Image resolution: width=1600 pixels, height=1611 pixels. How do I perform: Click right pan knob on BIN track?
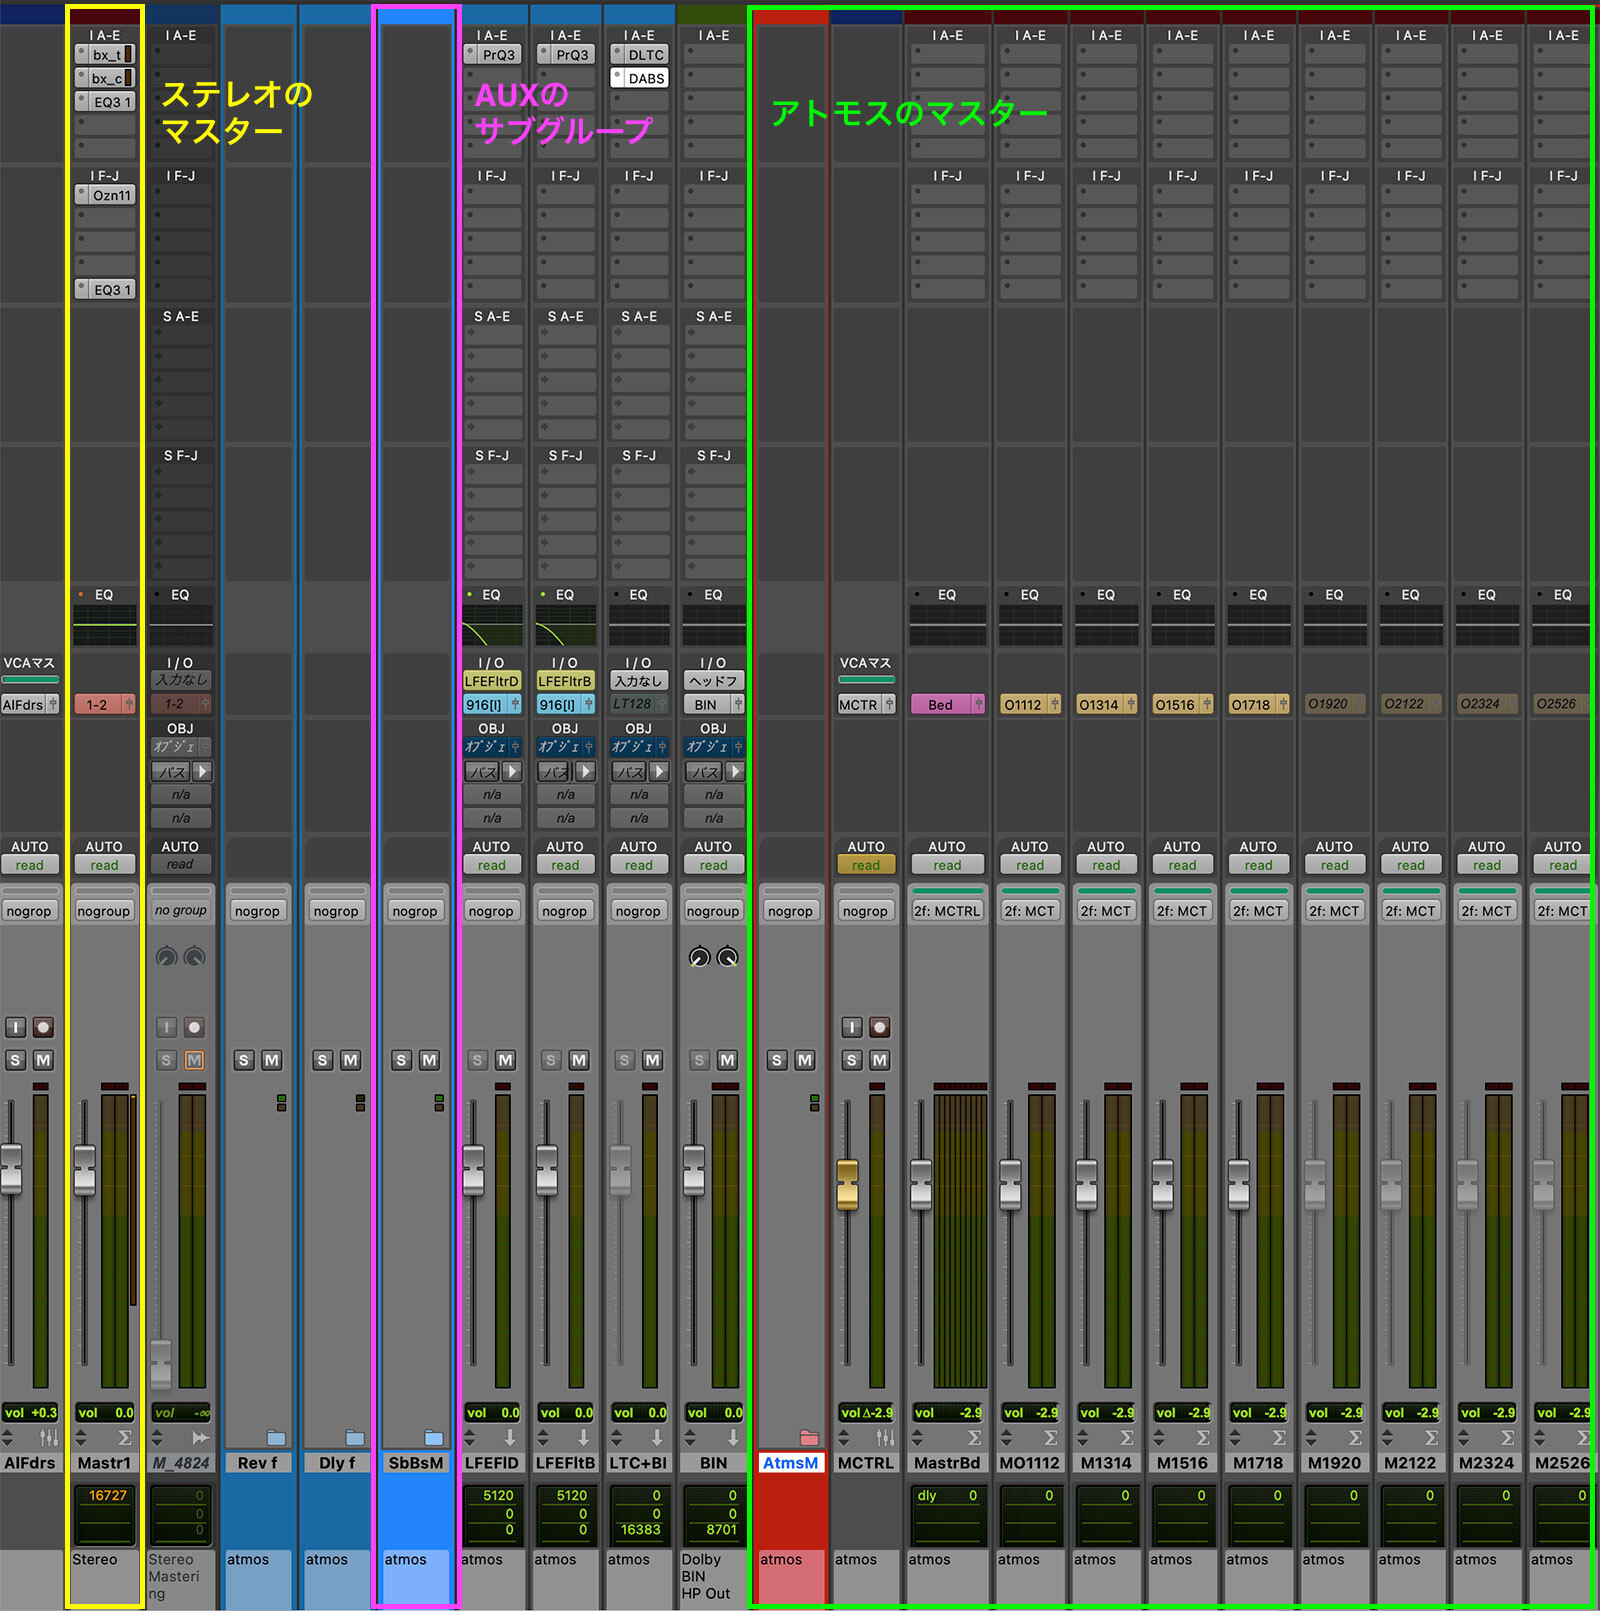pyautogui.click(x=728, y=957)
